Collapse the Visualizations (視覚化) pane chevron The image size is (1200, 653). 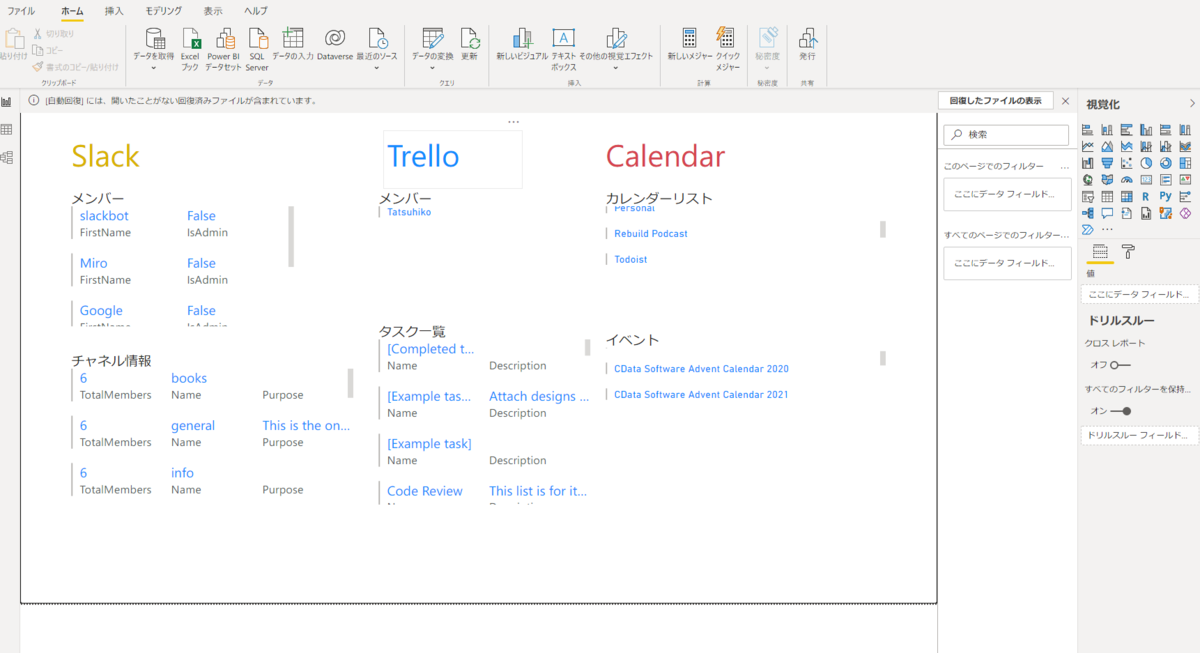(x=1191, y=104)
